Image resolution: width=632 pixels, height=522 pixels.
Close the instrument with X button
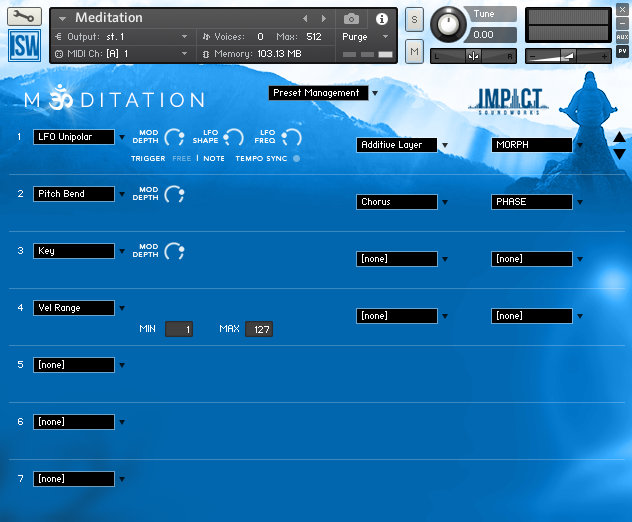pyautogui.click(x=622, y=10)
